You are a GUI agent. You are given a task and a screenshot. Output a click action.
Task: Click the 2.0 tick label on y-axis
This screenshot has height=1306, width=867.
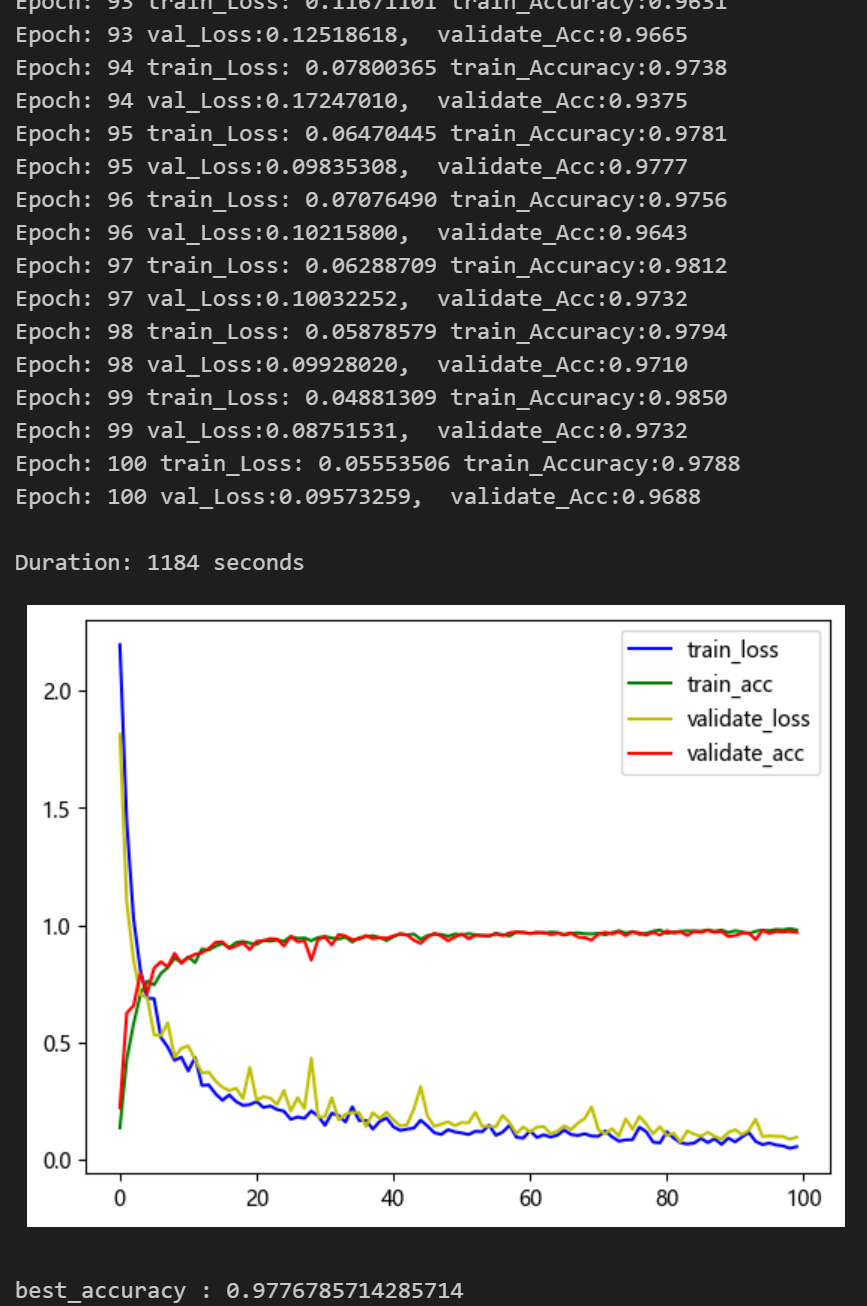(x=59, y=691)
